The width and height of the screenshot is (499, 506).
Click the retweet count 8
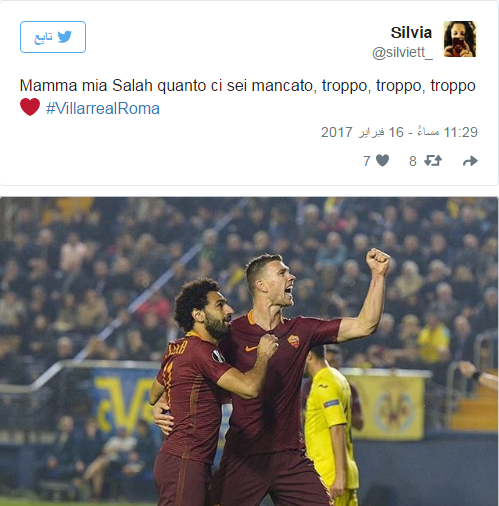coord(413,161)
